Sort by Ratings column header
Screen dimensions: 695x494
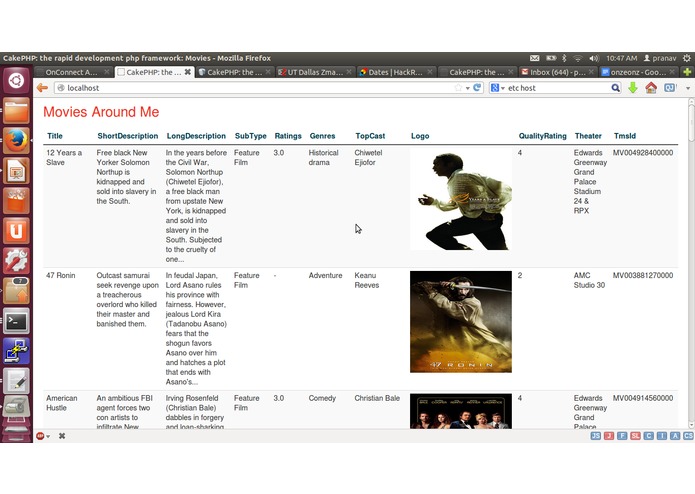288,136
